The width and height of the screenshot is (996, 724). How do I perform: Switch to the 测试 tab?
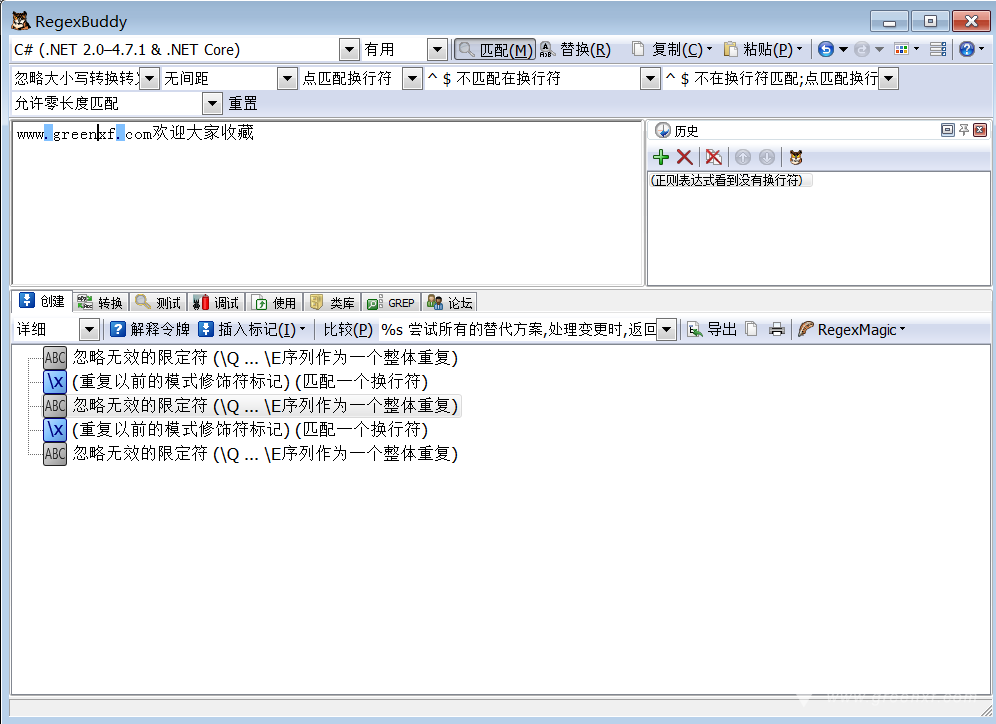[158, 303]
